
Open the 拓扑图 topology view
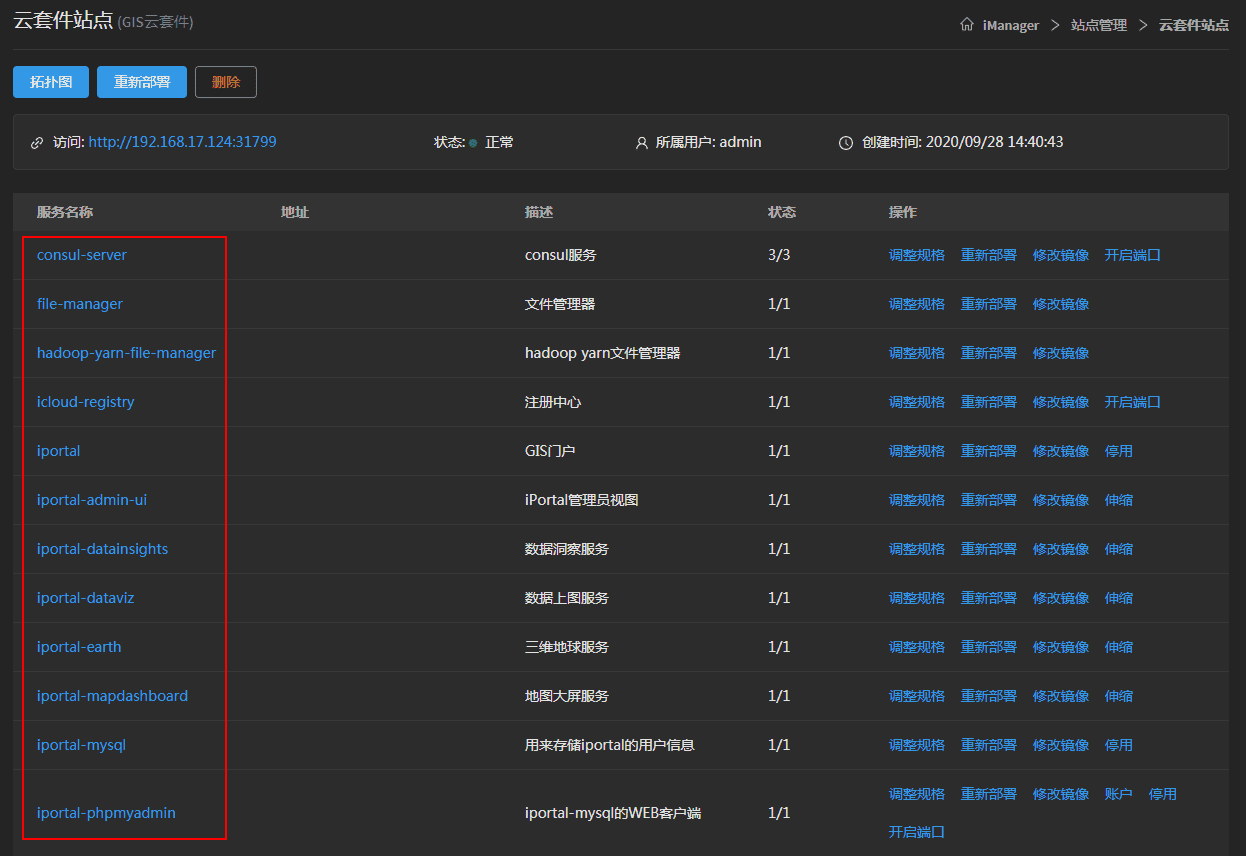51,82
